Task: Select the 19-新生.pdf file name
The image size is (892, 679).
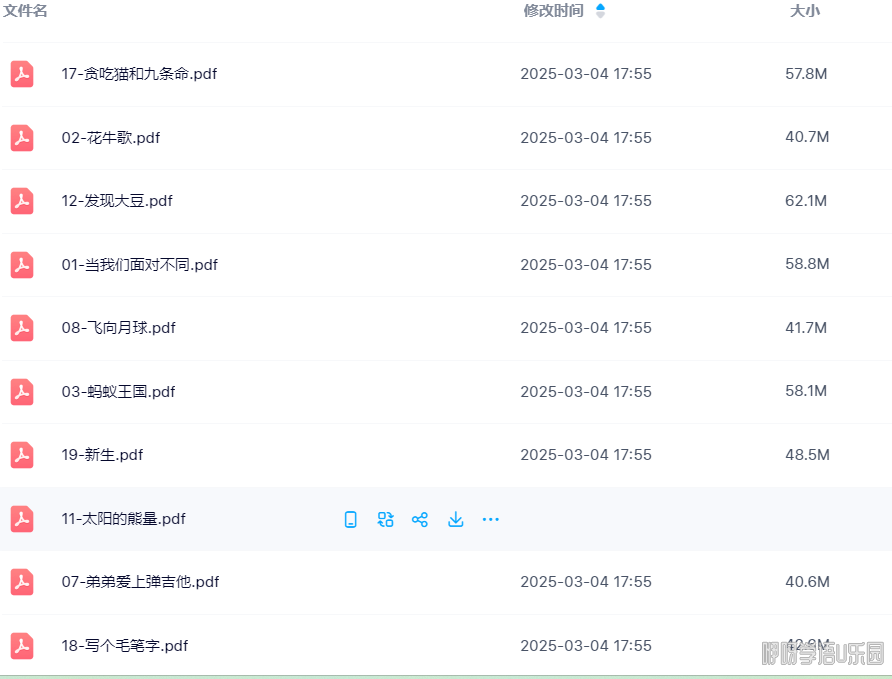Action: pos(102,455)
